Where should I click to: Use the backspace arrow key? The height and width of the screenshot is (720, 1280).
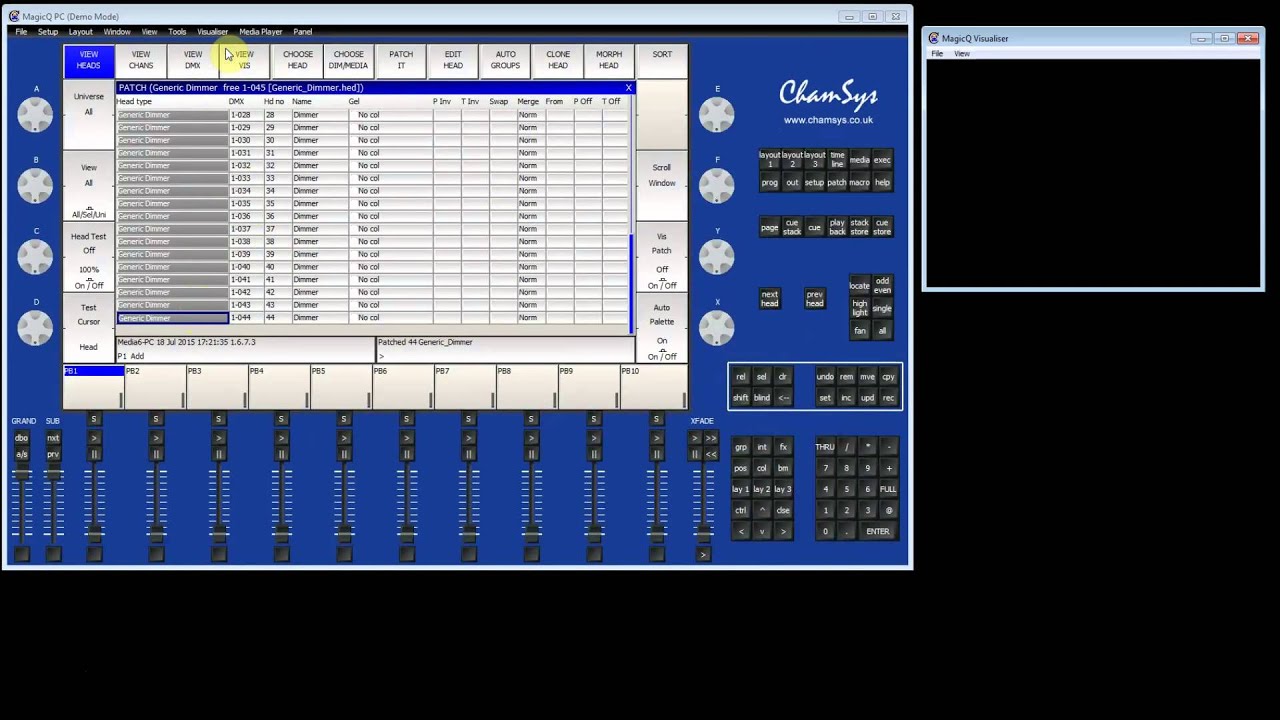tap(783, 398)
